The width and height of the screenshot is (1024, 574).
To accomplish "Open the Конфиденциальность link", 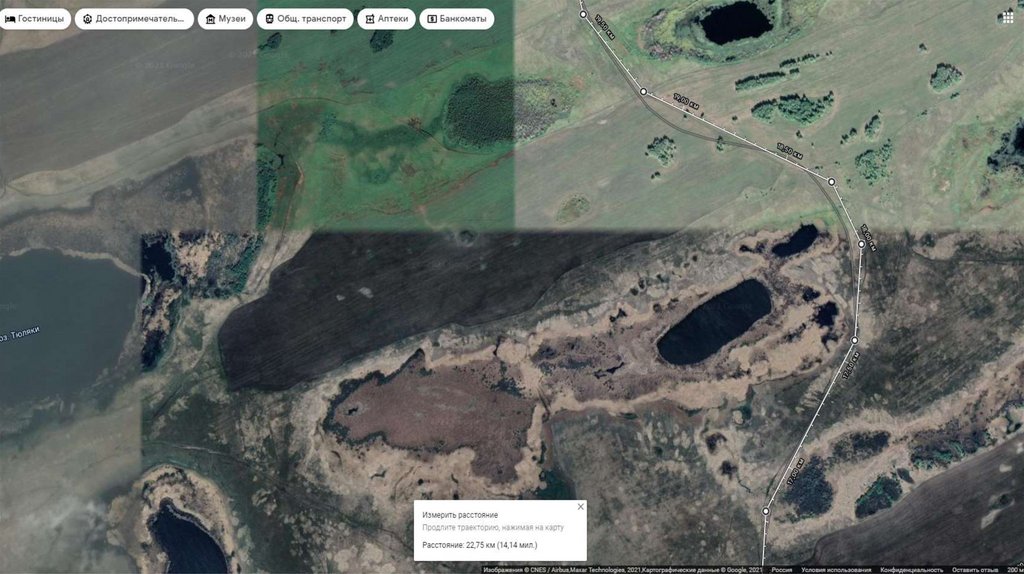I will click(x=910, y=570).
